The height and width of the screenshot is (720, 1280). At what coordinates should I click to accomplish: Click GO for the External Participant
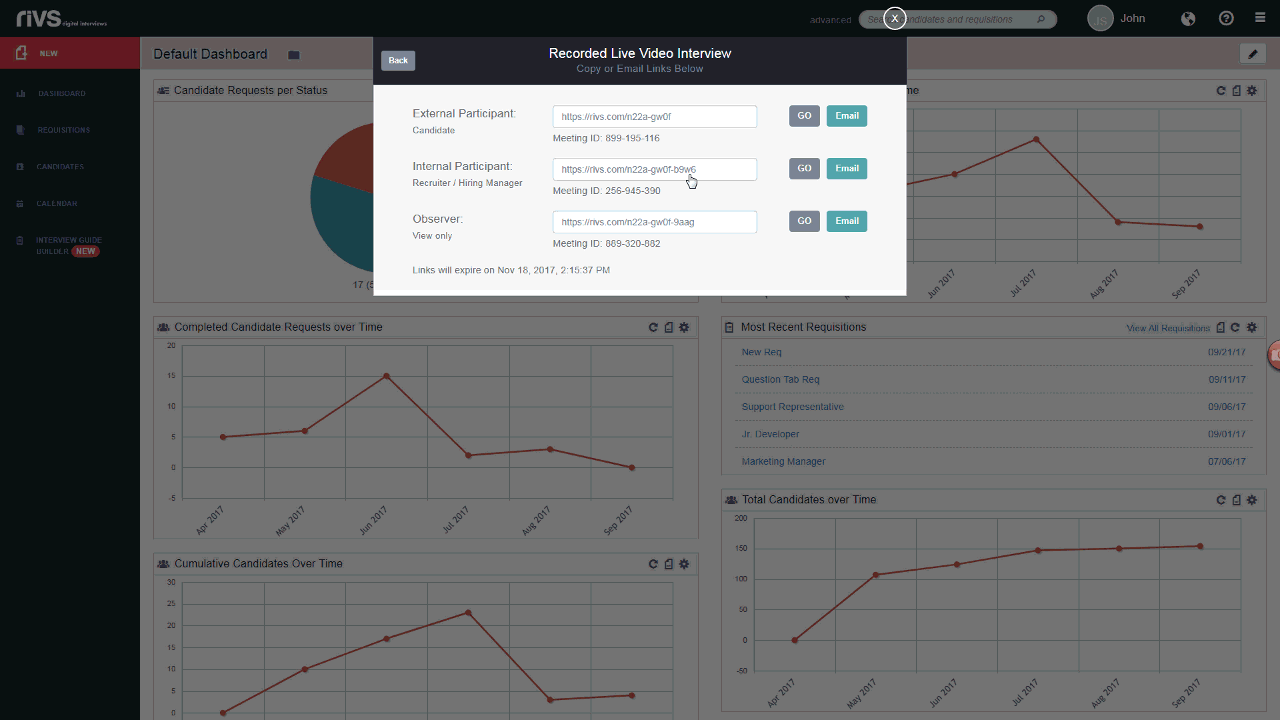click(x=804, y=116)
